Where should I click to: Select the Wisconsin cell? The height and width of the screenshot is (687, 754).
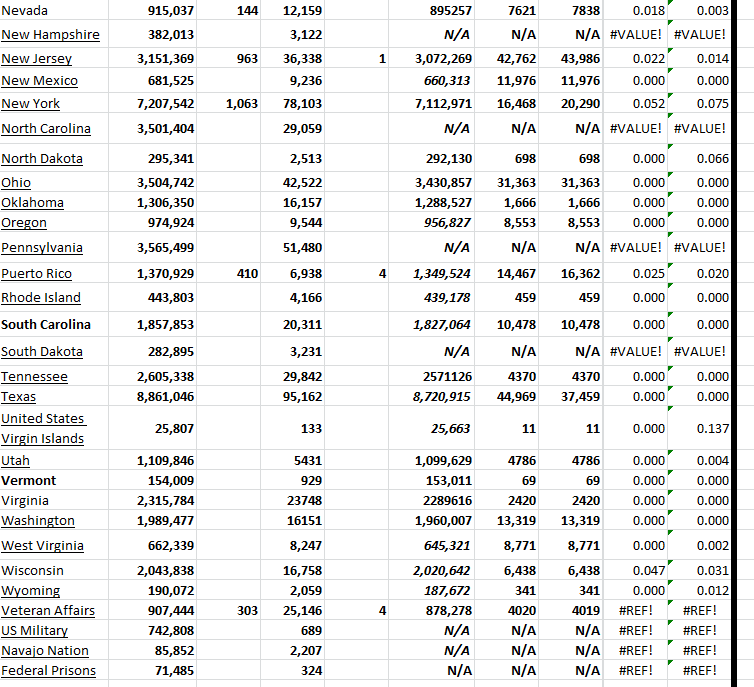[x=54, y=571]
